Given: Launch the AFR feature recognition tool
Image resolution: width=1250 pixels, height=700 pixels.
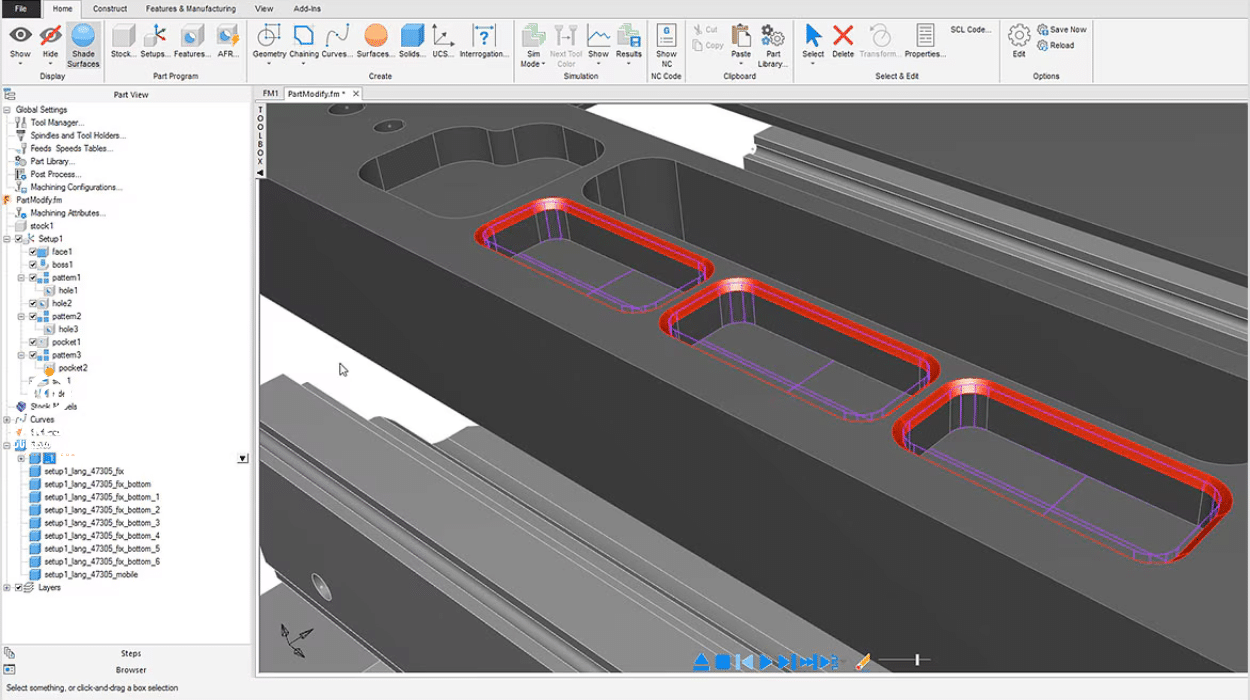Looking at the screenshot, I should click(228, 41).
